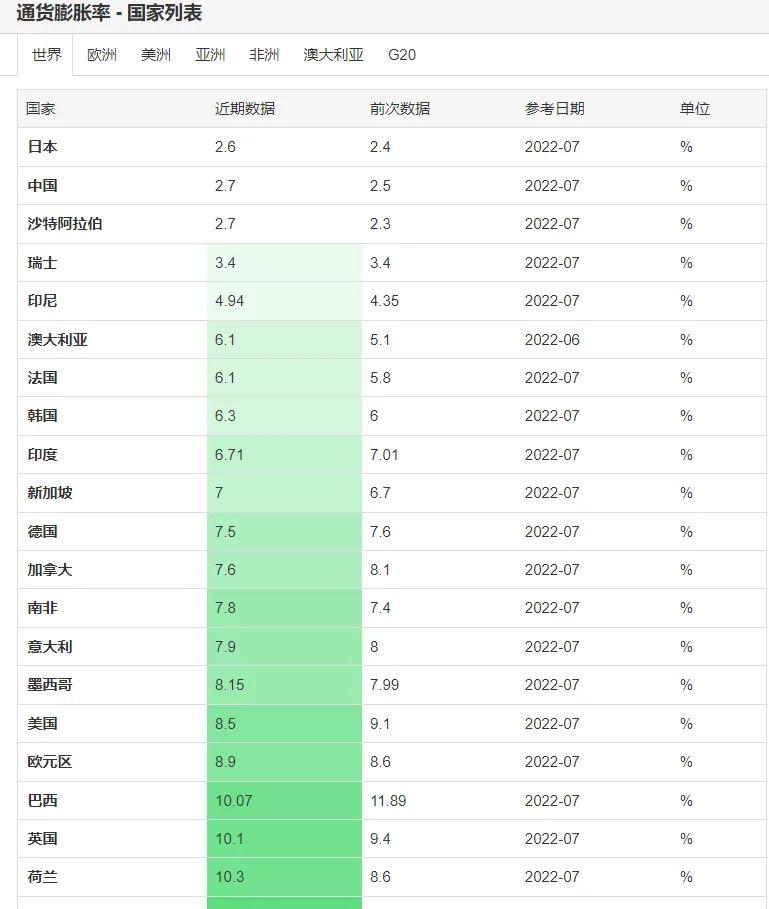Click Eurozone's recent value 8.9
The height and width of the screenshot is (909, 769).
[225, 762]
